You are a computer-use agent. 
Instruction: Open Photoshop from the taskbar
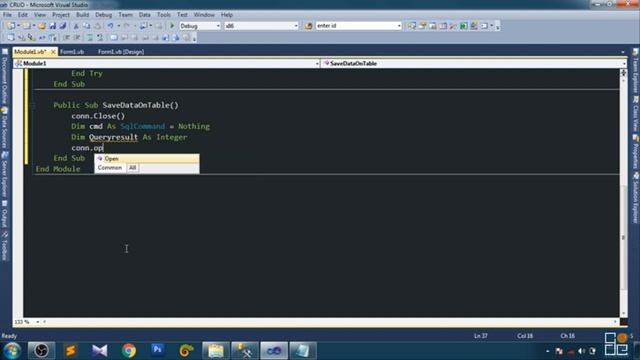158,351
